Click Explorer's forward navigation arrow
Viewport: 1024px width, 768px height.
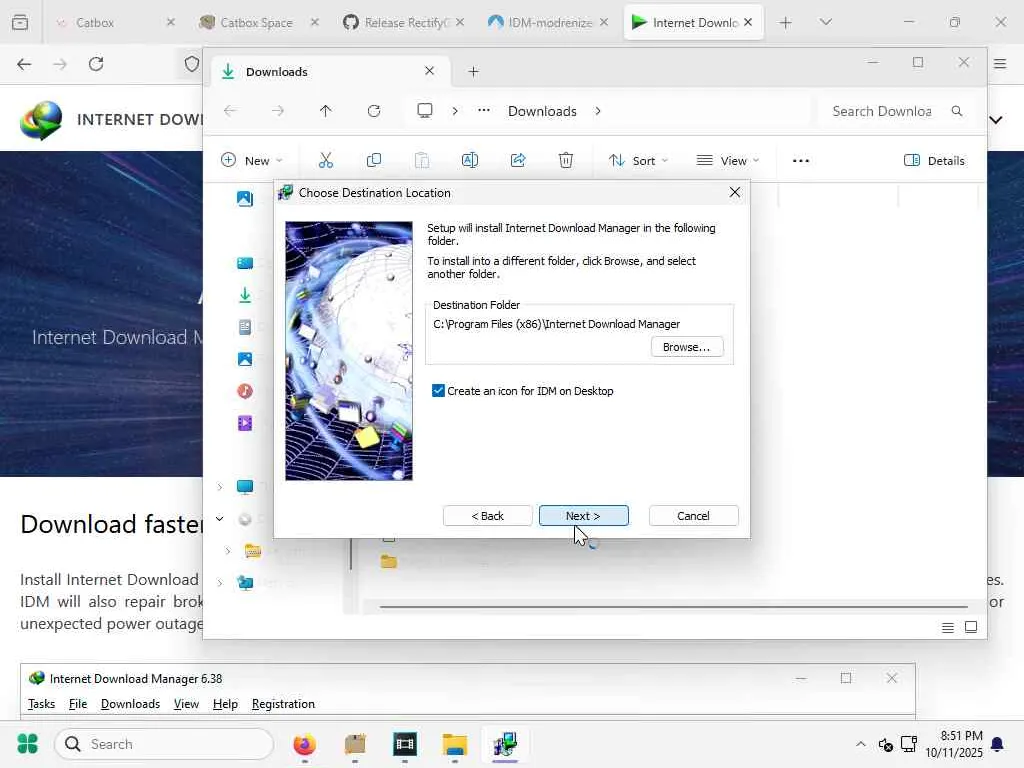pos(278,111)
